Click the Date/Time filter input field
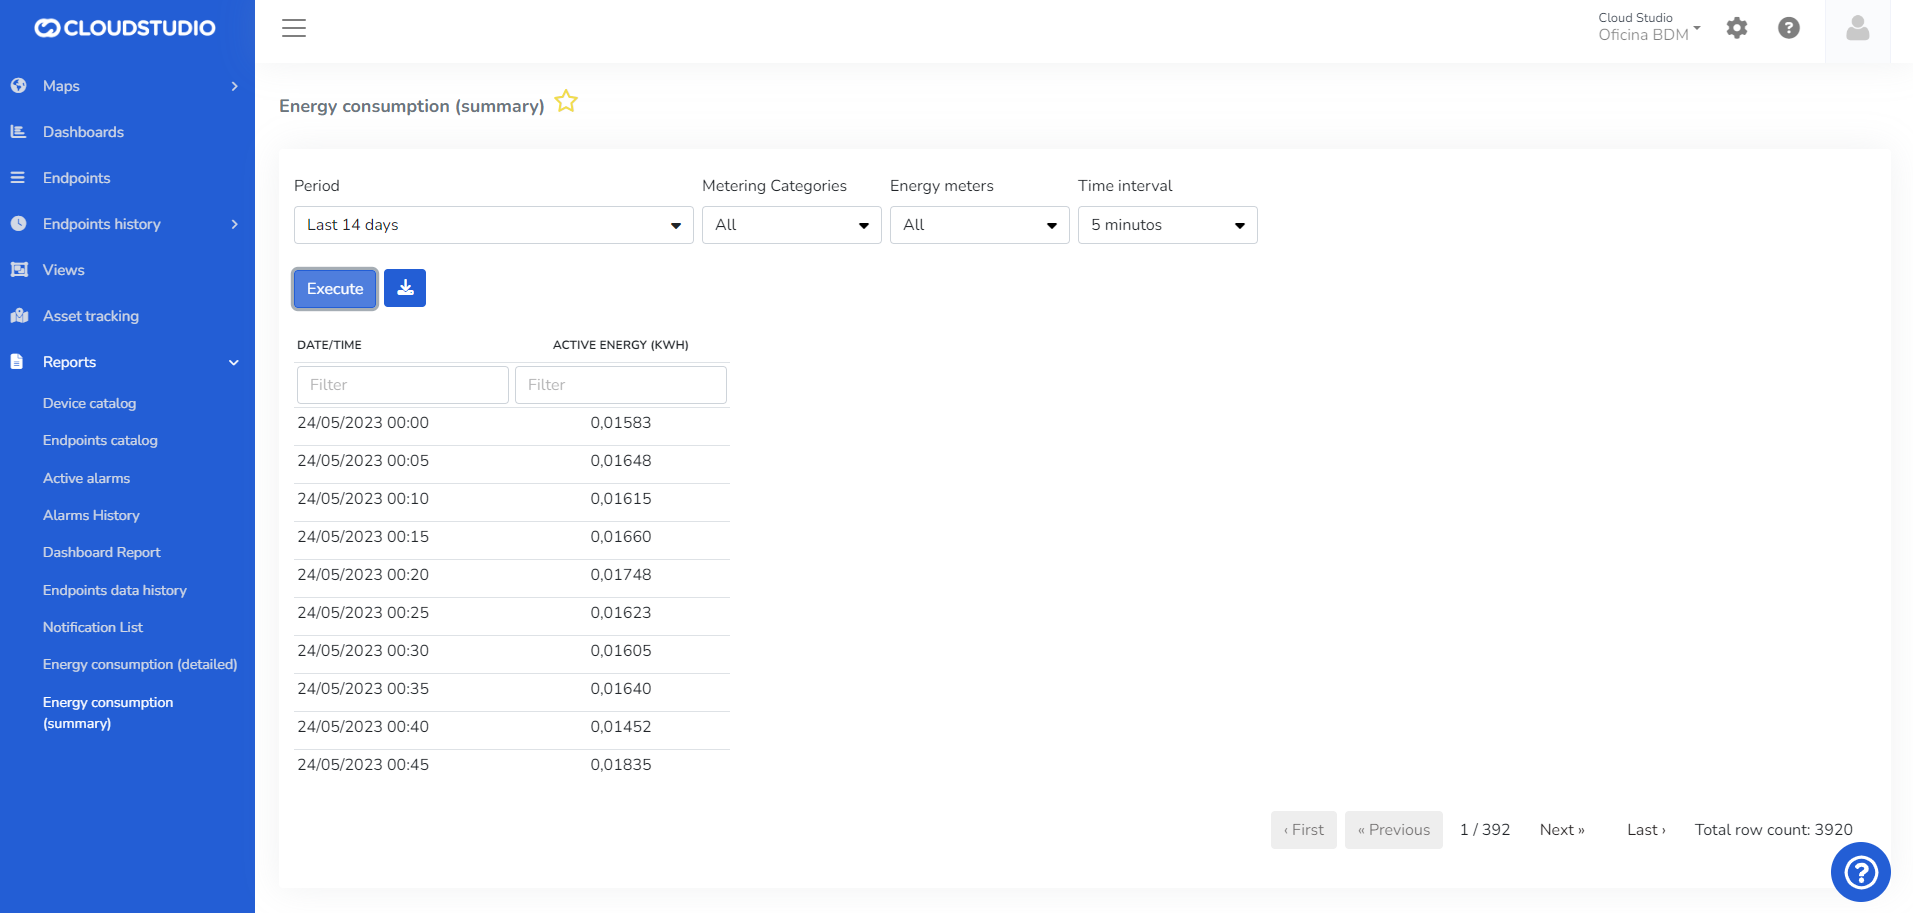Viewport: 1913px width, 913px height. point(402,385)
